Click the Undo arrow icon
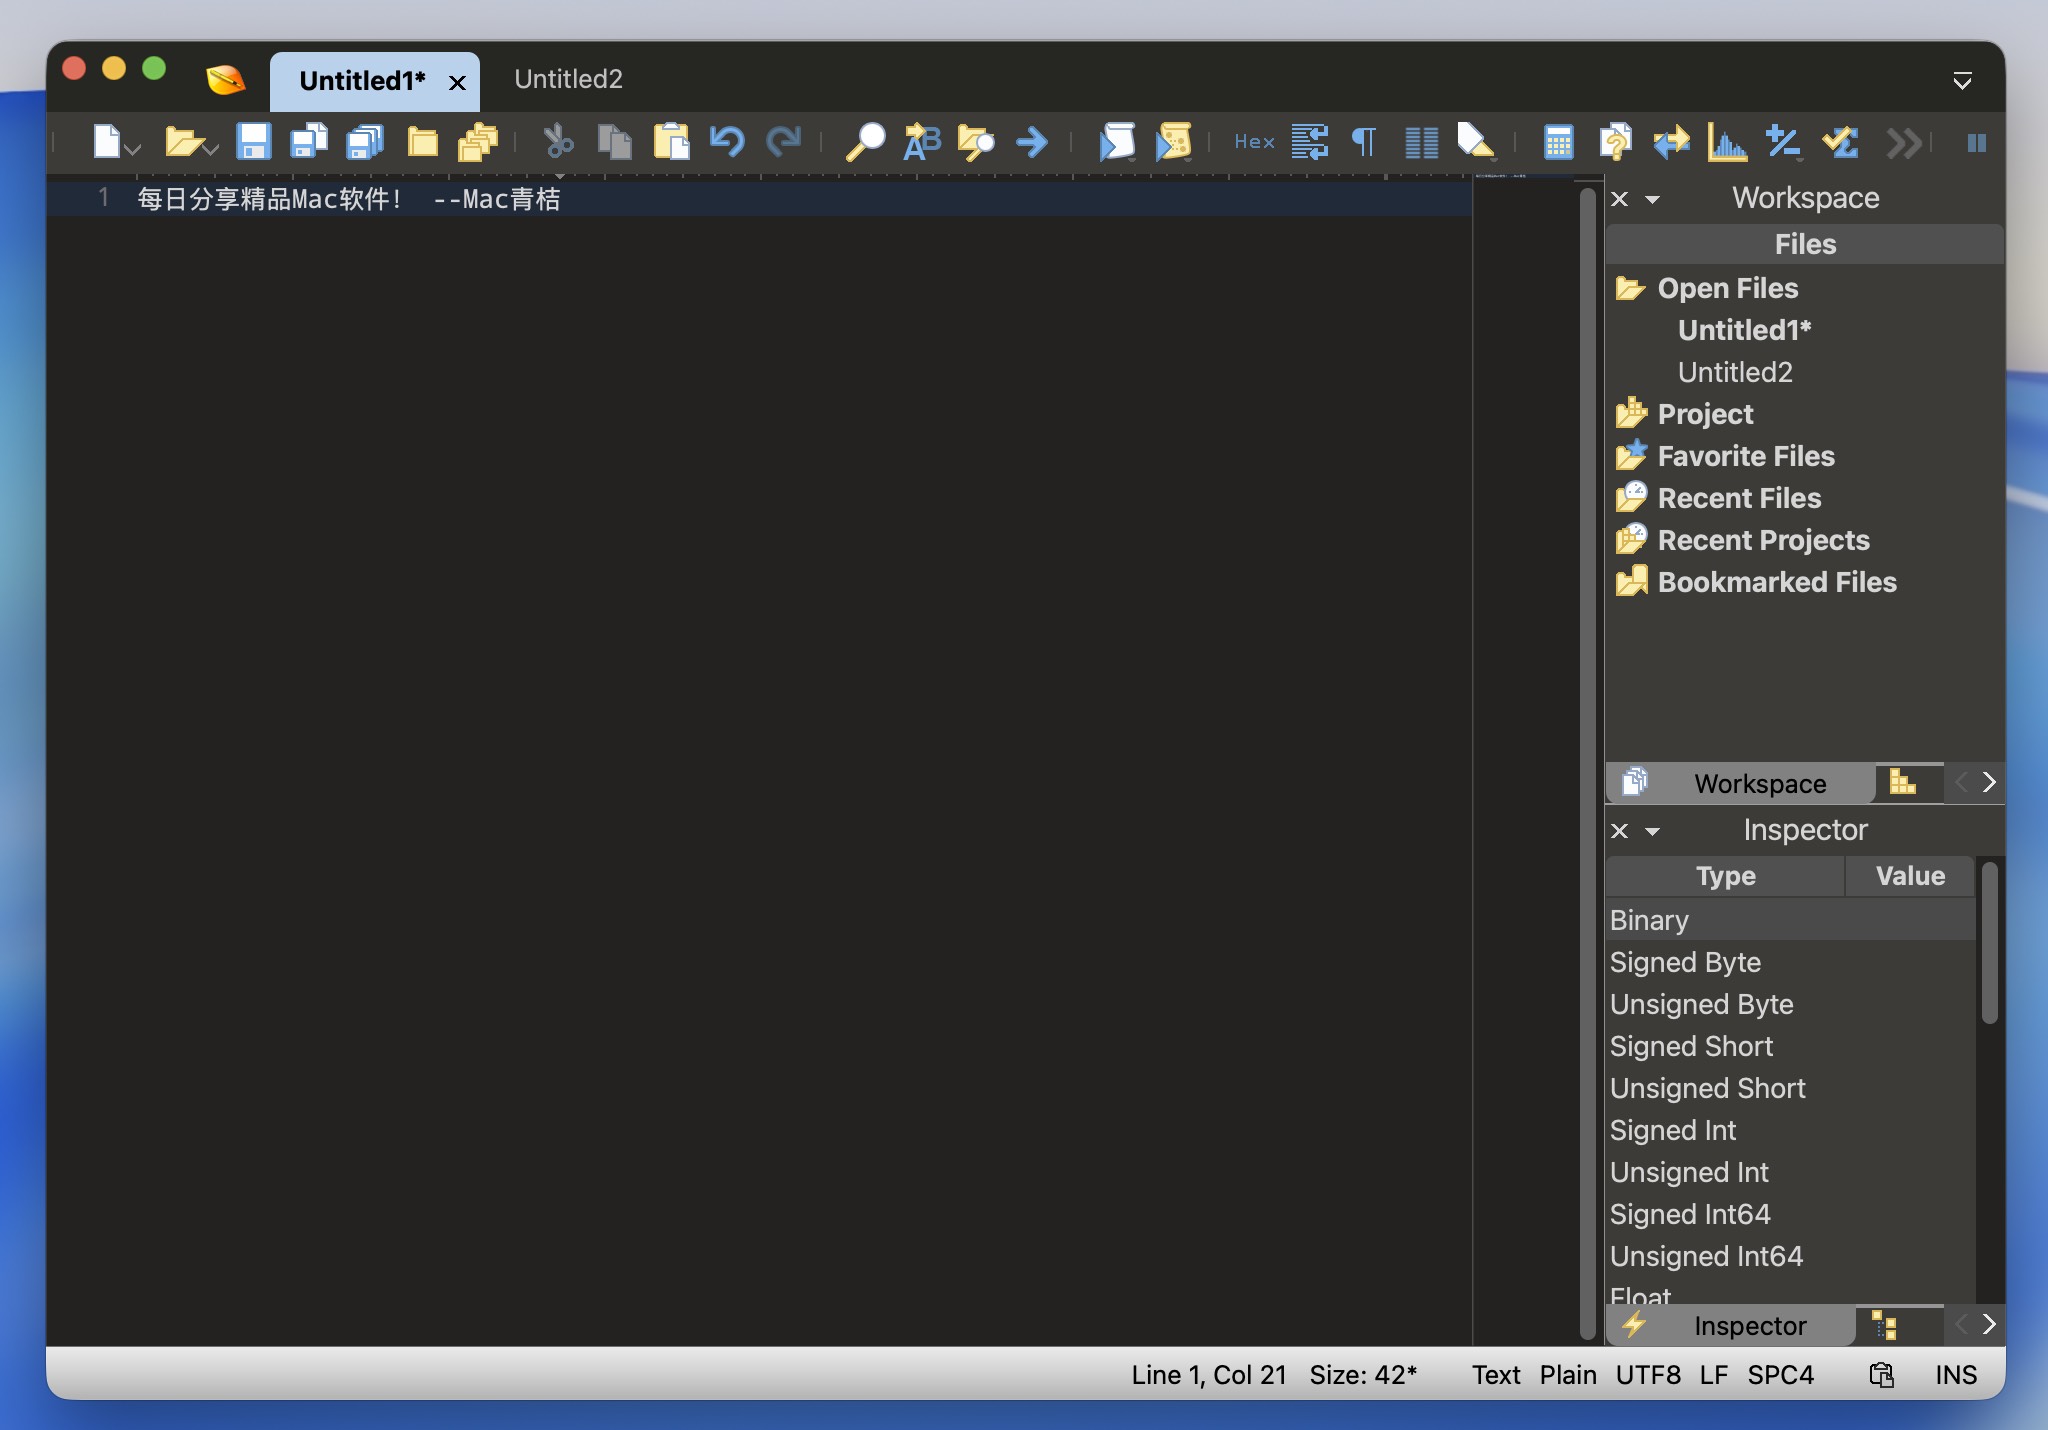 tap(727, 142)
